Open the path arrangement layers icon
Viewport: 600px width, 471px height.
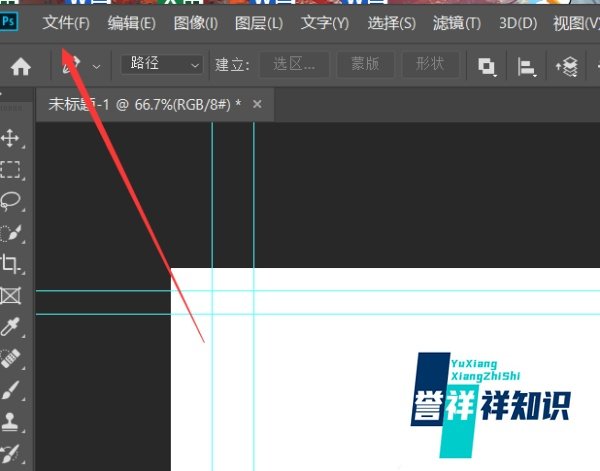[x=567, y=67]
